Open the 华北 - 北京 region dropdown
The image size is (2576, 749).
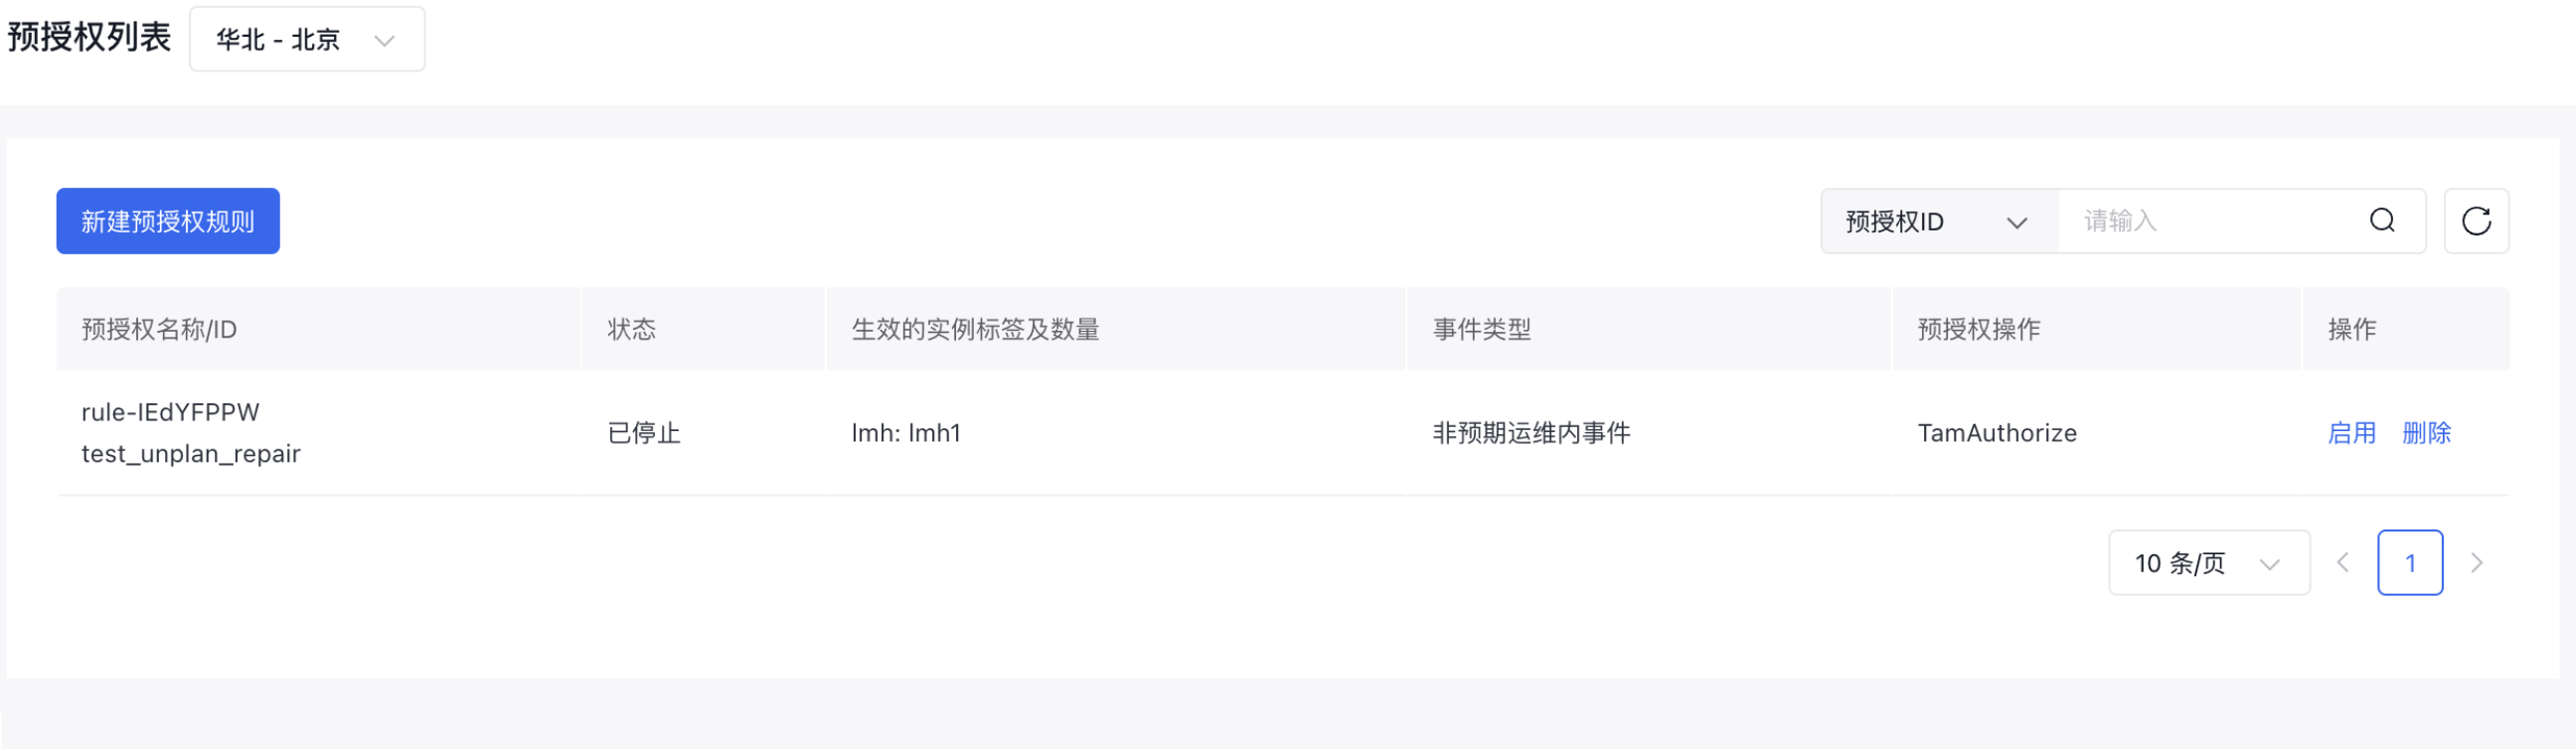pyautogui.click(x=307, y=39)
